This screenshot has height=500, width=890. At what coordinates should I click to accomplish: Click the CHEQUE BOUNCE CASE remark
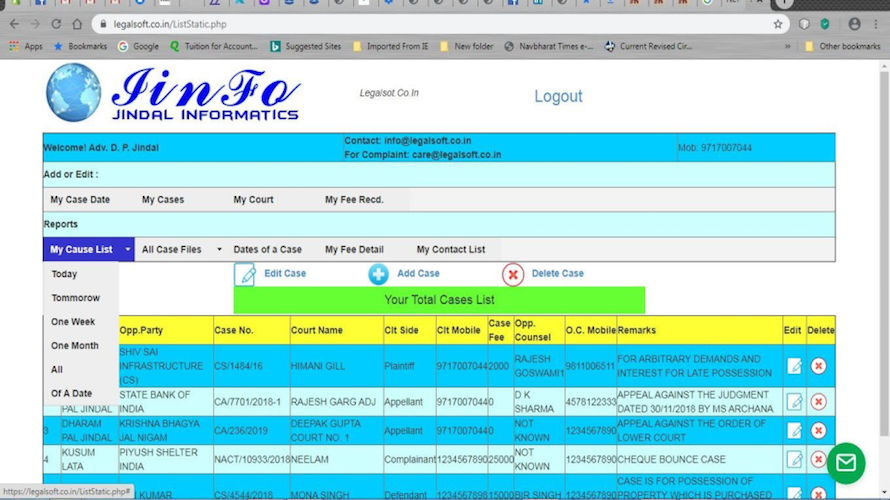coord(671,459)
